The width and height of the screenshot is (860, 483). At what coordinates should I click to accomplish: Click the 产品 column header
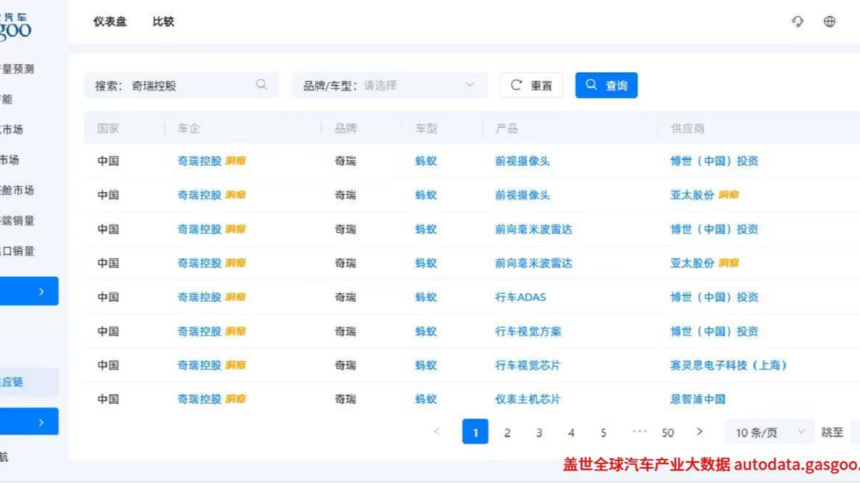506,128
